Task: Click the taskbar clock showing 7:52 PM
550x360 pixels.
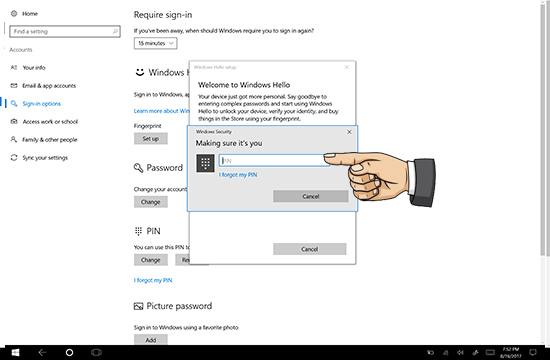Action: click(x=511, y=353)
